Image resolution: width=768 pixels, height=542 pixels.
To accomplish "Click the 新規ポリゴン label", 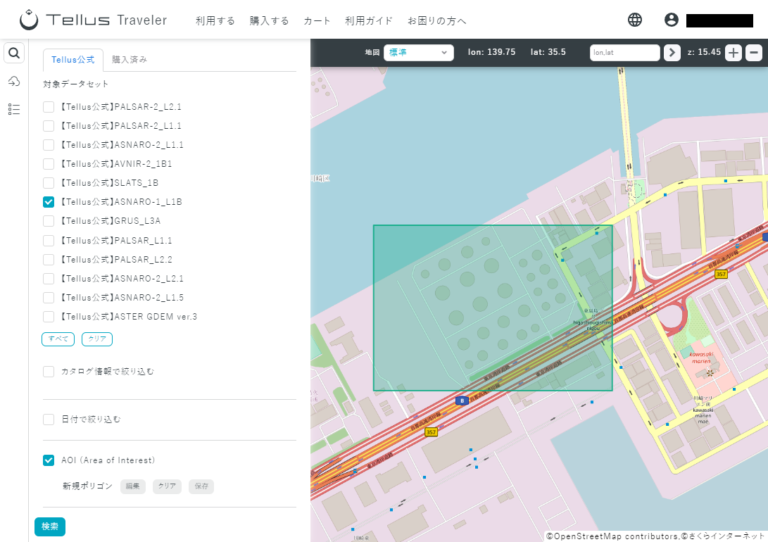I will coord(87,486).
